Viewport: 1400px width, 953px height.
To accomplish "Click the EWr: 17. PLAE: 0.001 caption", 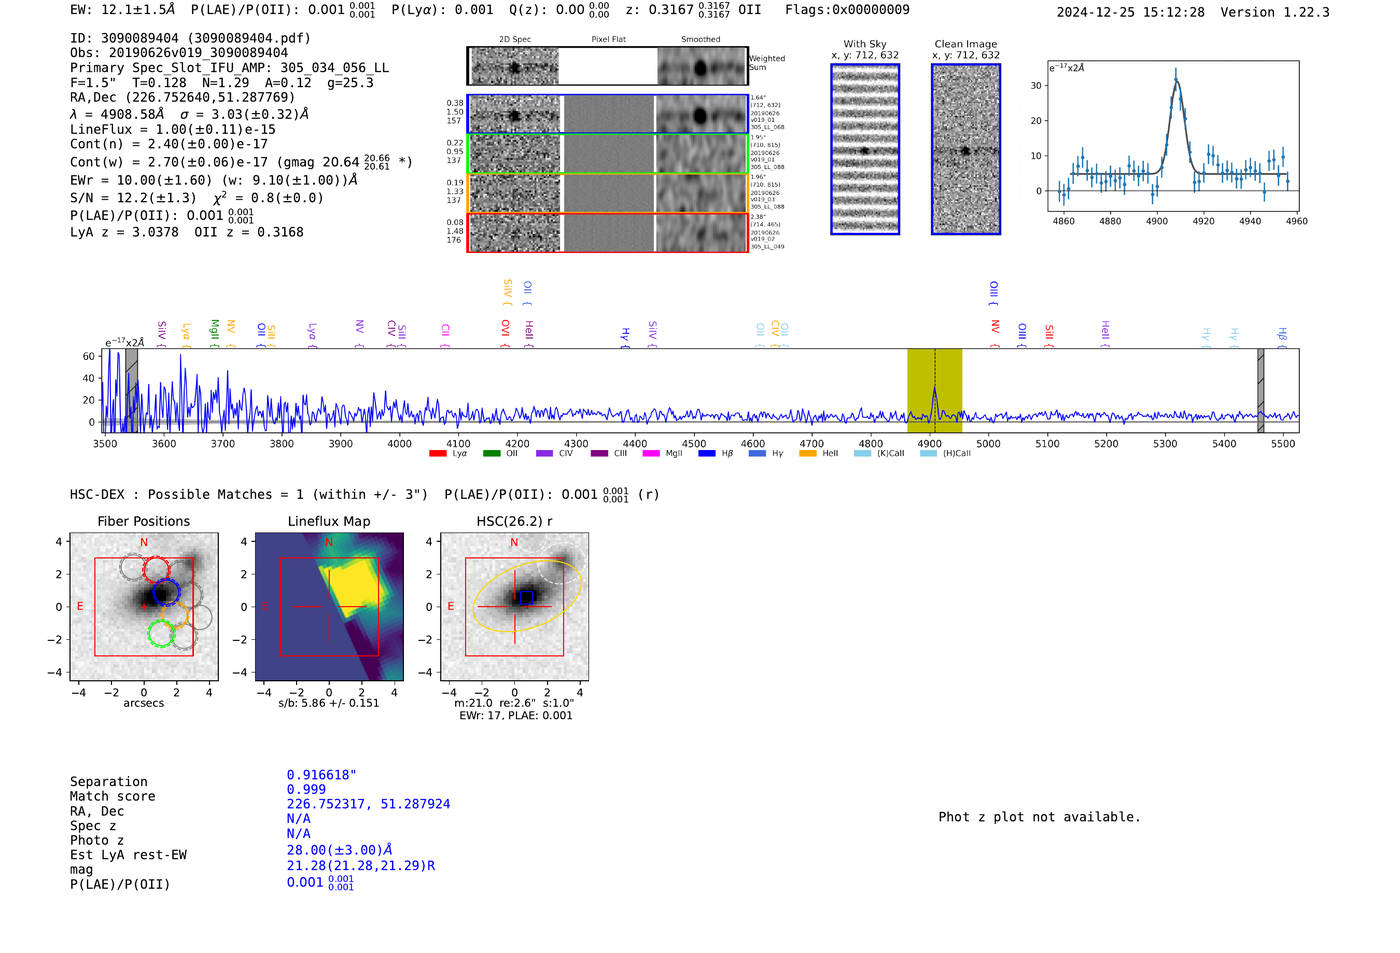I will point(516,715).
